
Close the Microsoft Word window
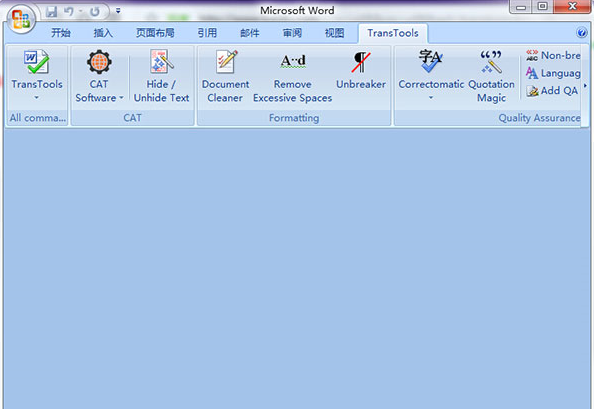pos(572,7)
